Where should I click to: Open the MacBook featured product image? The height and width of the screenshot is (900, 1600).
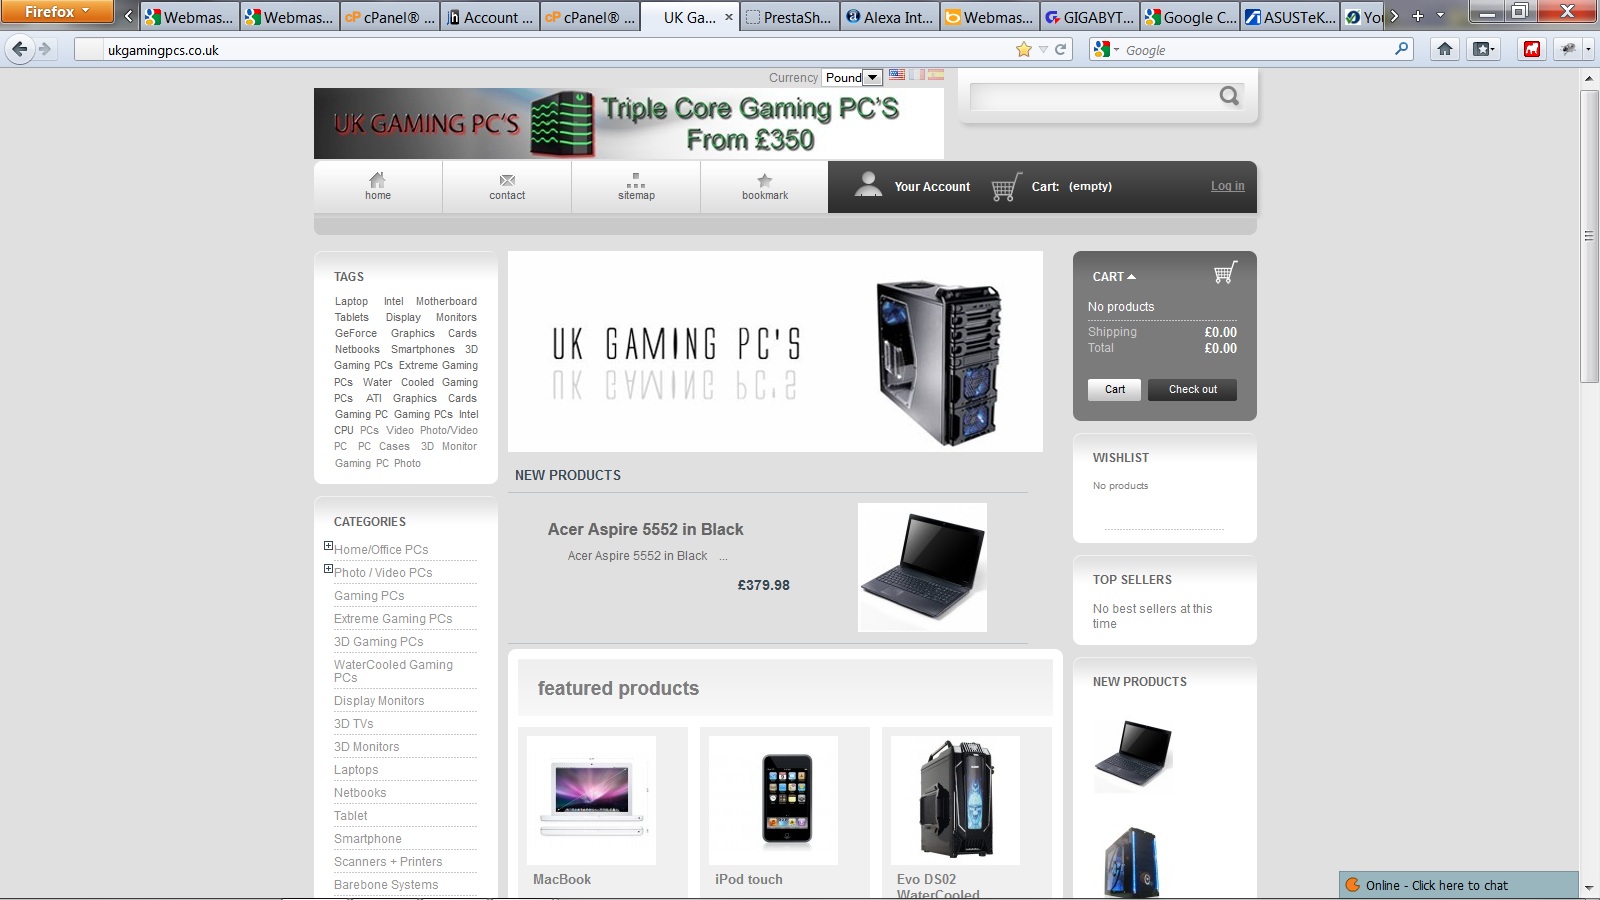591,800
